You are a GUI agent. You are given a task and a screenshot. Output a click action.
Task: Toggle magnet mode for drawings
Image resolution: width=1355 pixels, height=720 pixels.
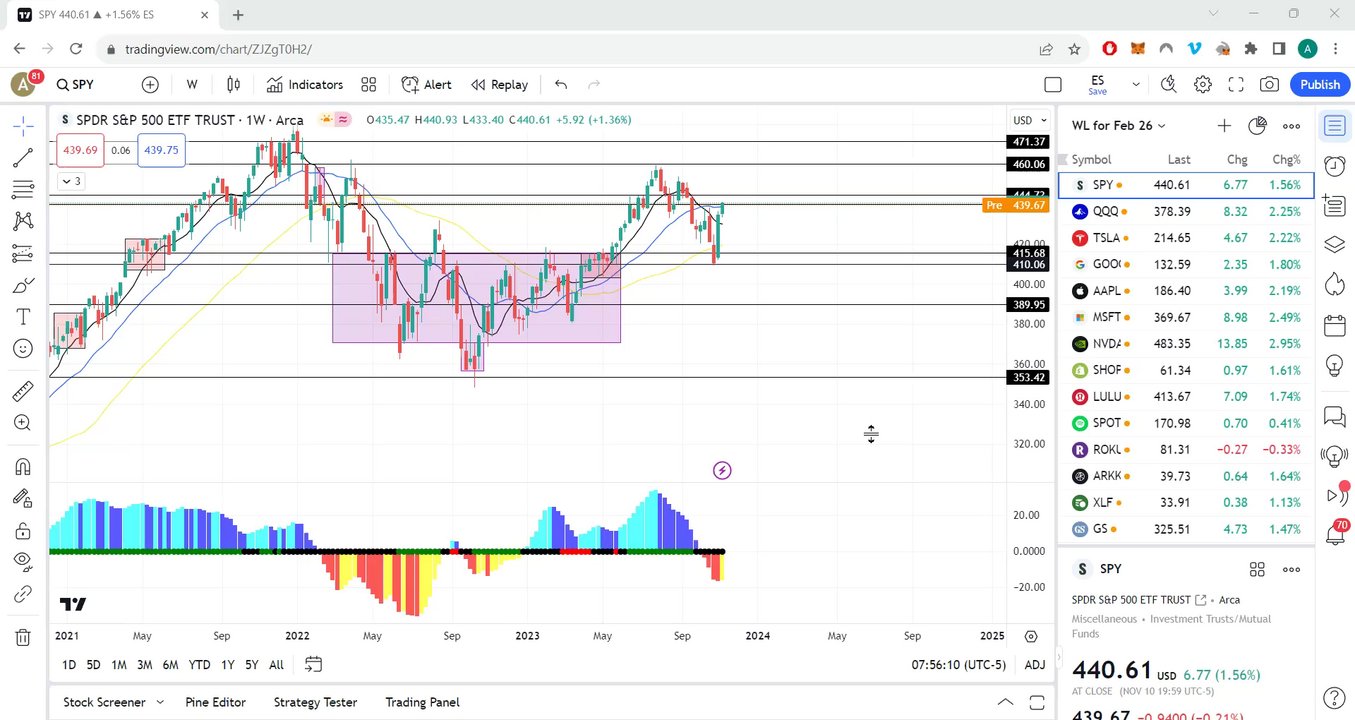(23, 466)
